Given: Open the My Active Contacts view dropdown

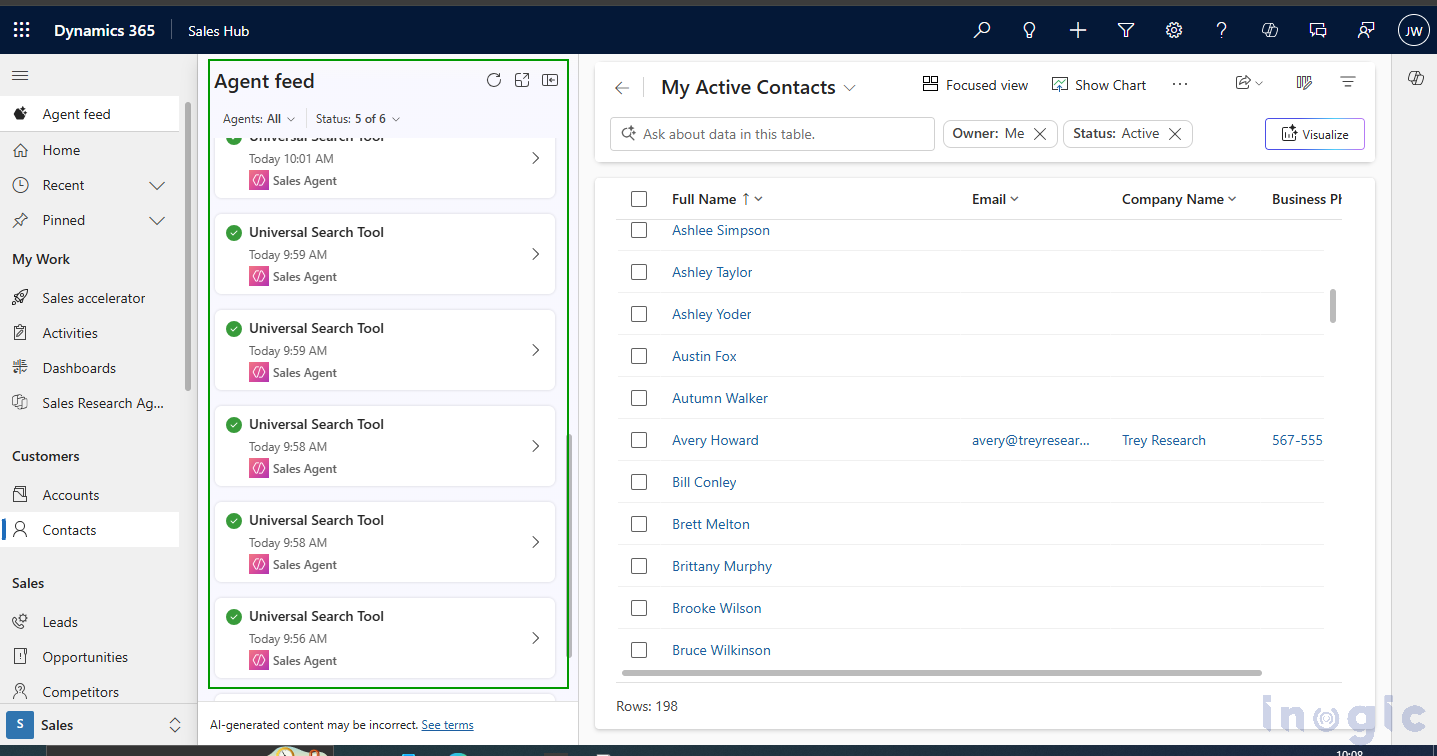Looking at the screenshot, I should click(x=850, y=87).
